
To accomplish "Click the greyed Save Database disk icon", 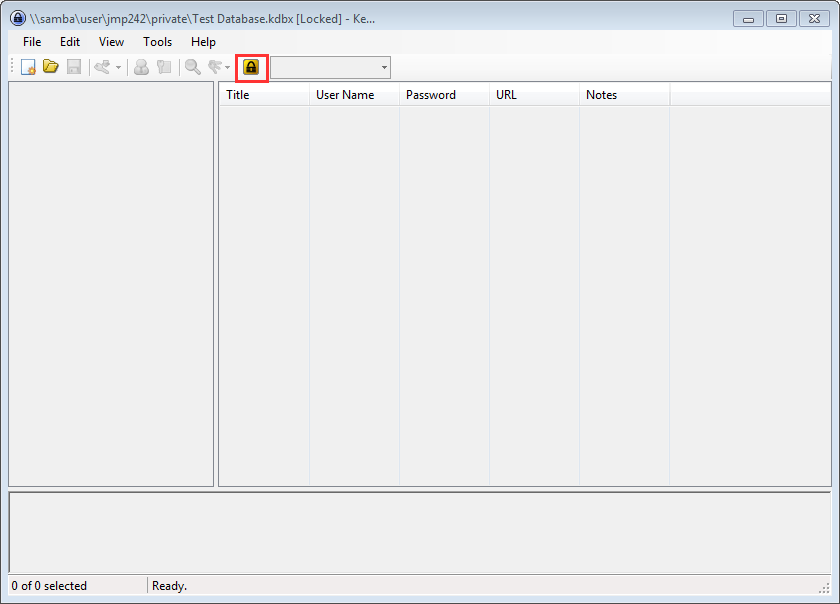I will (x=74, y=67).
